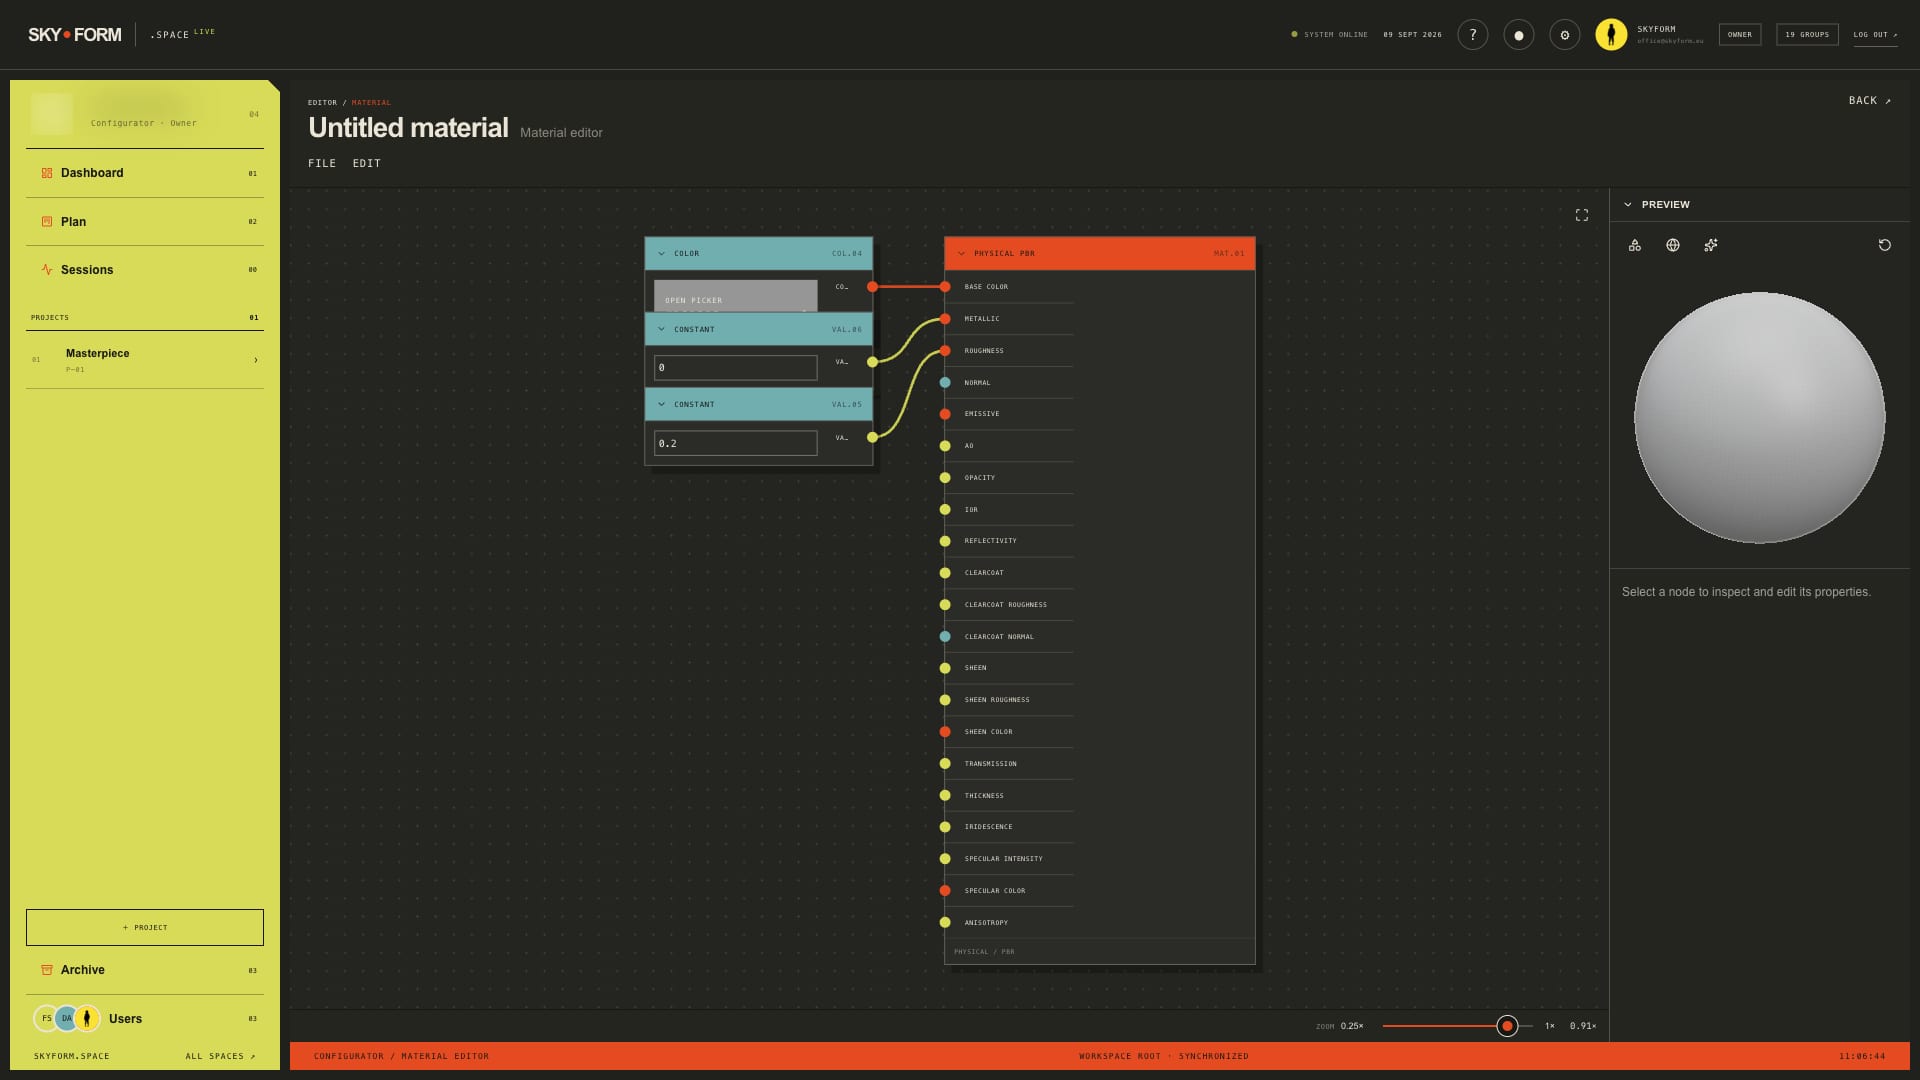Click the Thickness input socket
Screen dimensions: 1920x1080
(x=944, y=796)
